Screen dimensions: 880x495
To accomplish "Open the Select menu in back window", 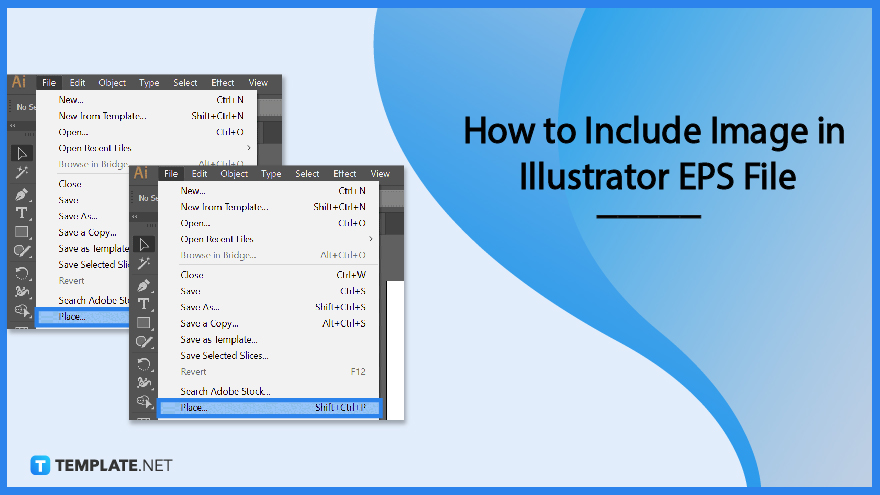I will click(185, 82).
